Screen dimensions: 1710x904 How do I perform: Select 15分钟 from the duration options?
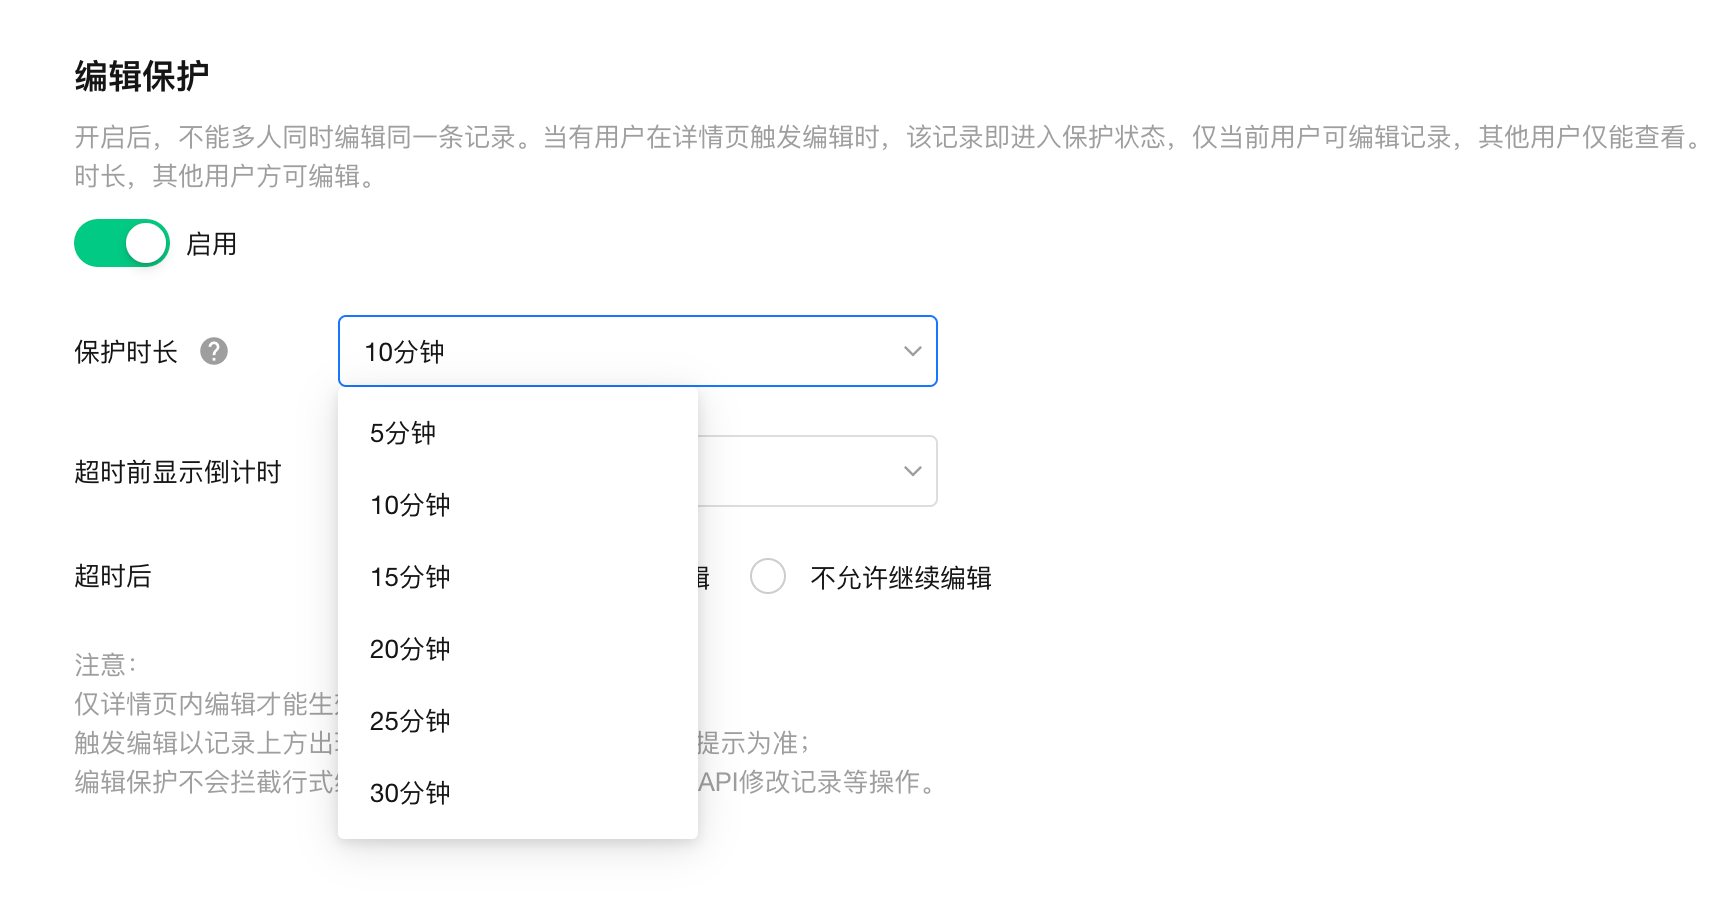(410, 577)
